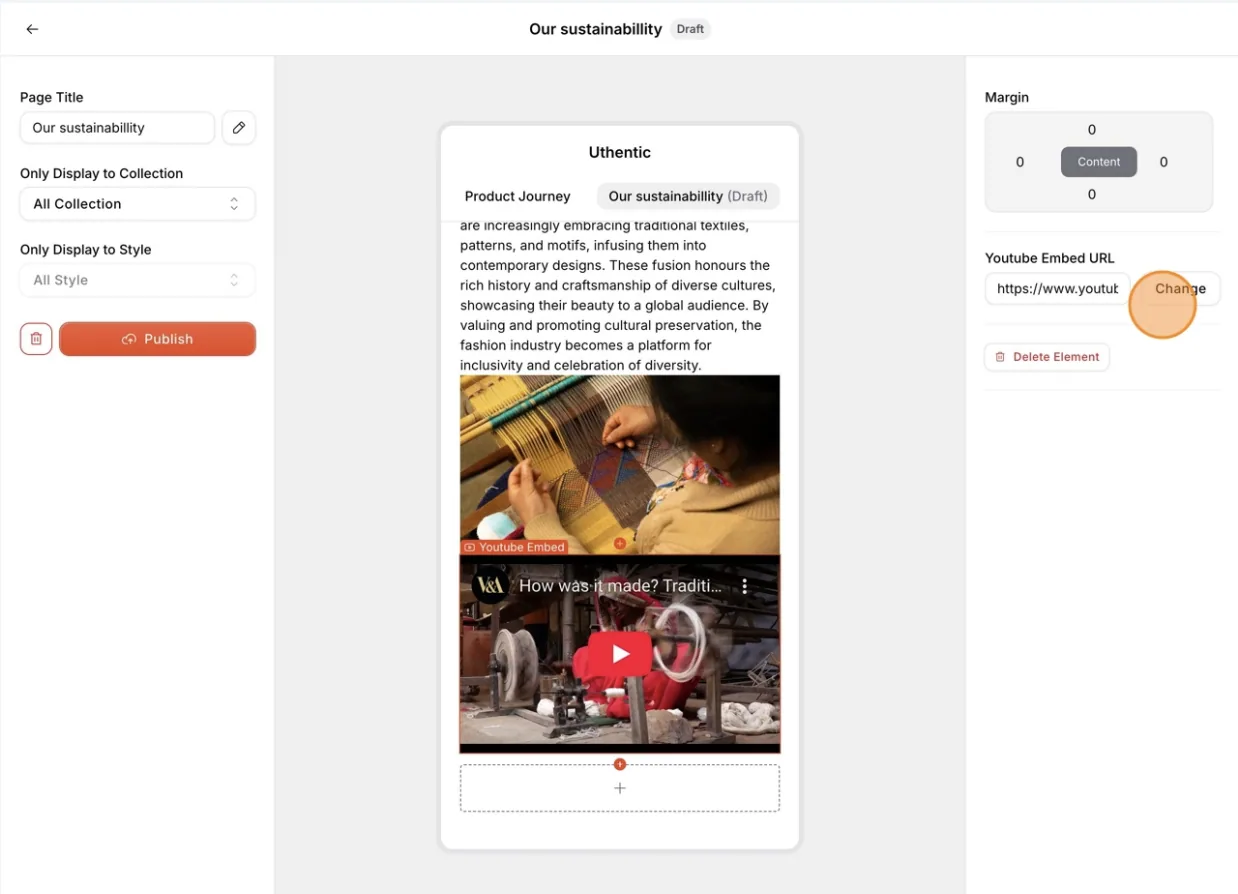The height and width of the screenshot is (894, 1238).
Task: Edit the Page Title input field
Action: coord(117,128)
